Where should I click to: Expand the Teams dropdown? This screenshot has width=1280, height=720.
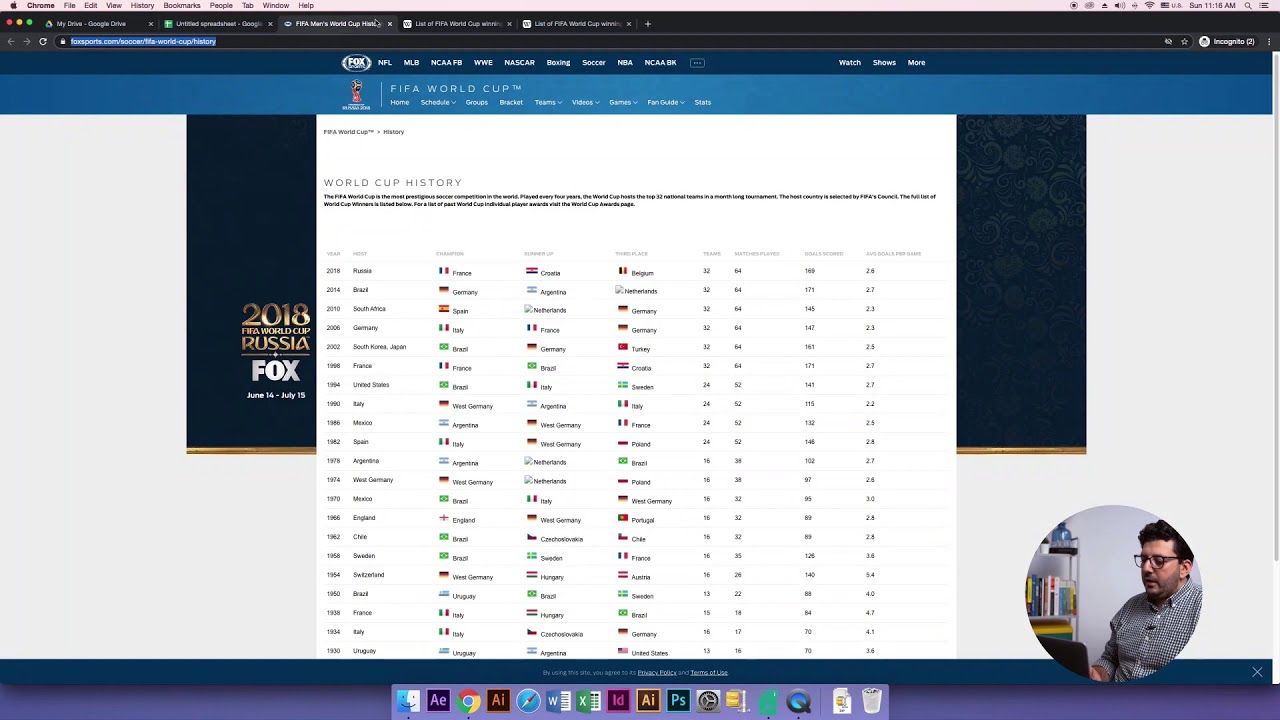click(548, 102)
